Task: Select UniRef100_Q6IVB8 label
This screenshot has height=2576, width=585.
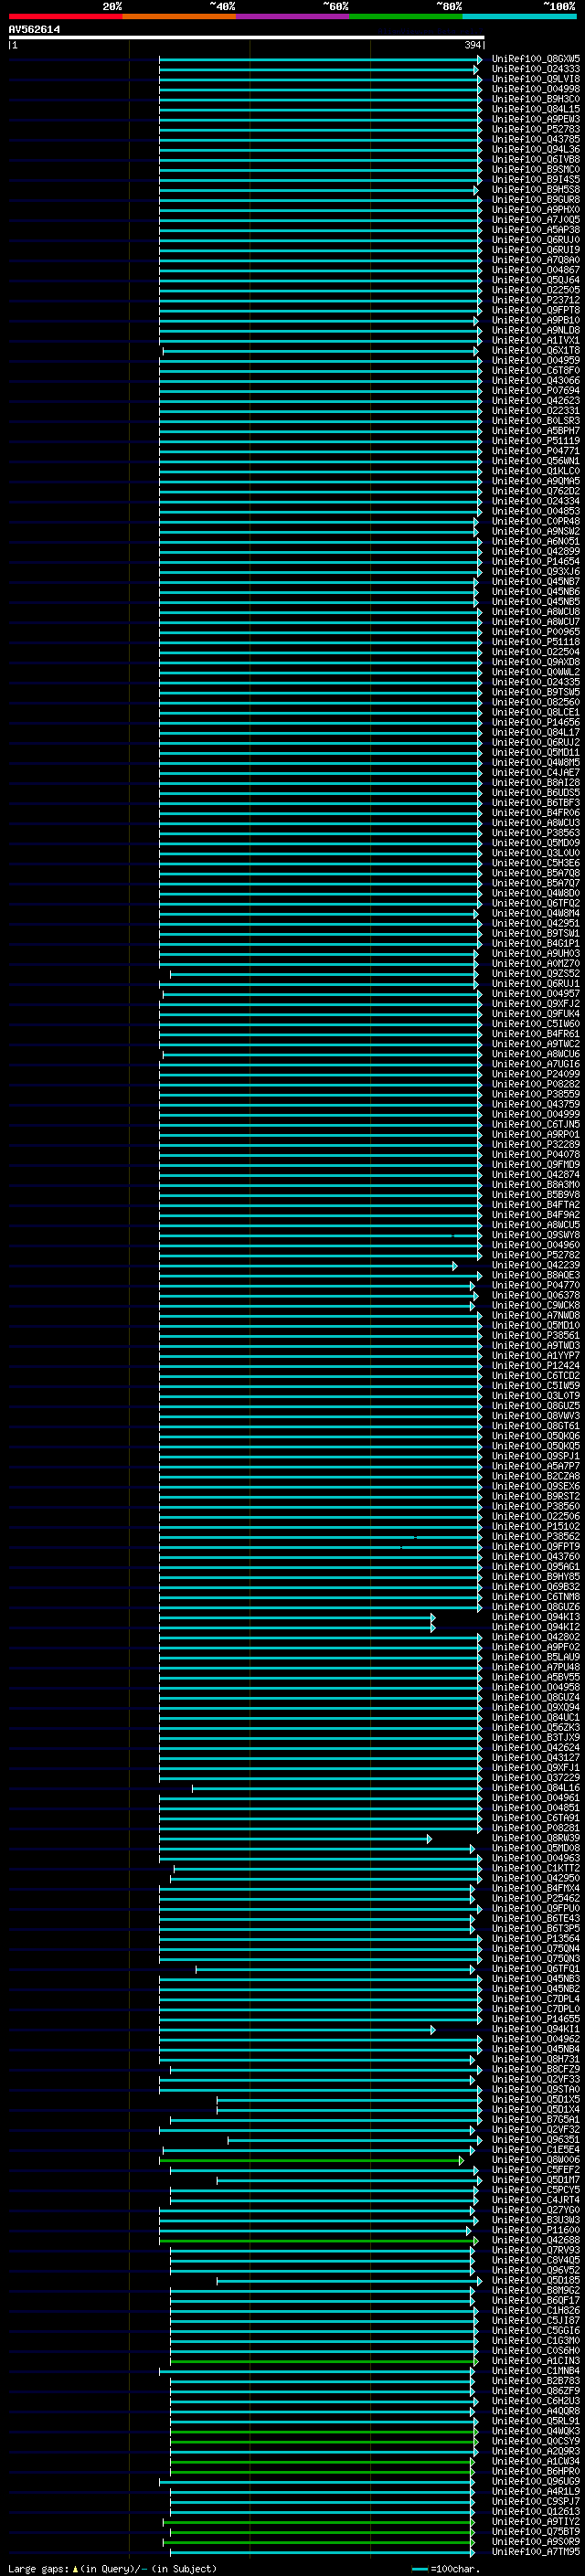Action: [535, 159]
